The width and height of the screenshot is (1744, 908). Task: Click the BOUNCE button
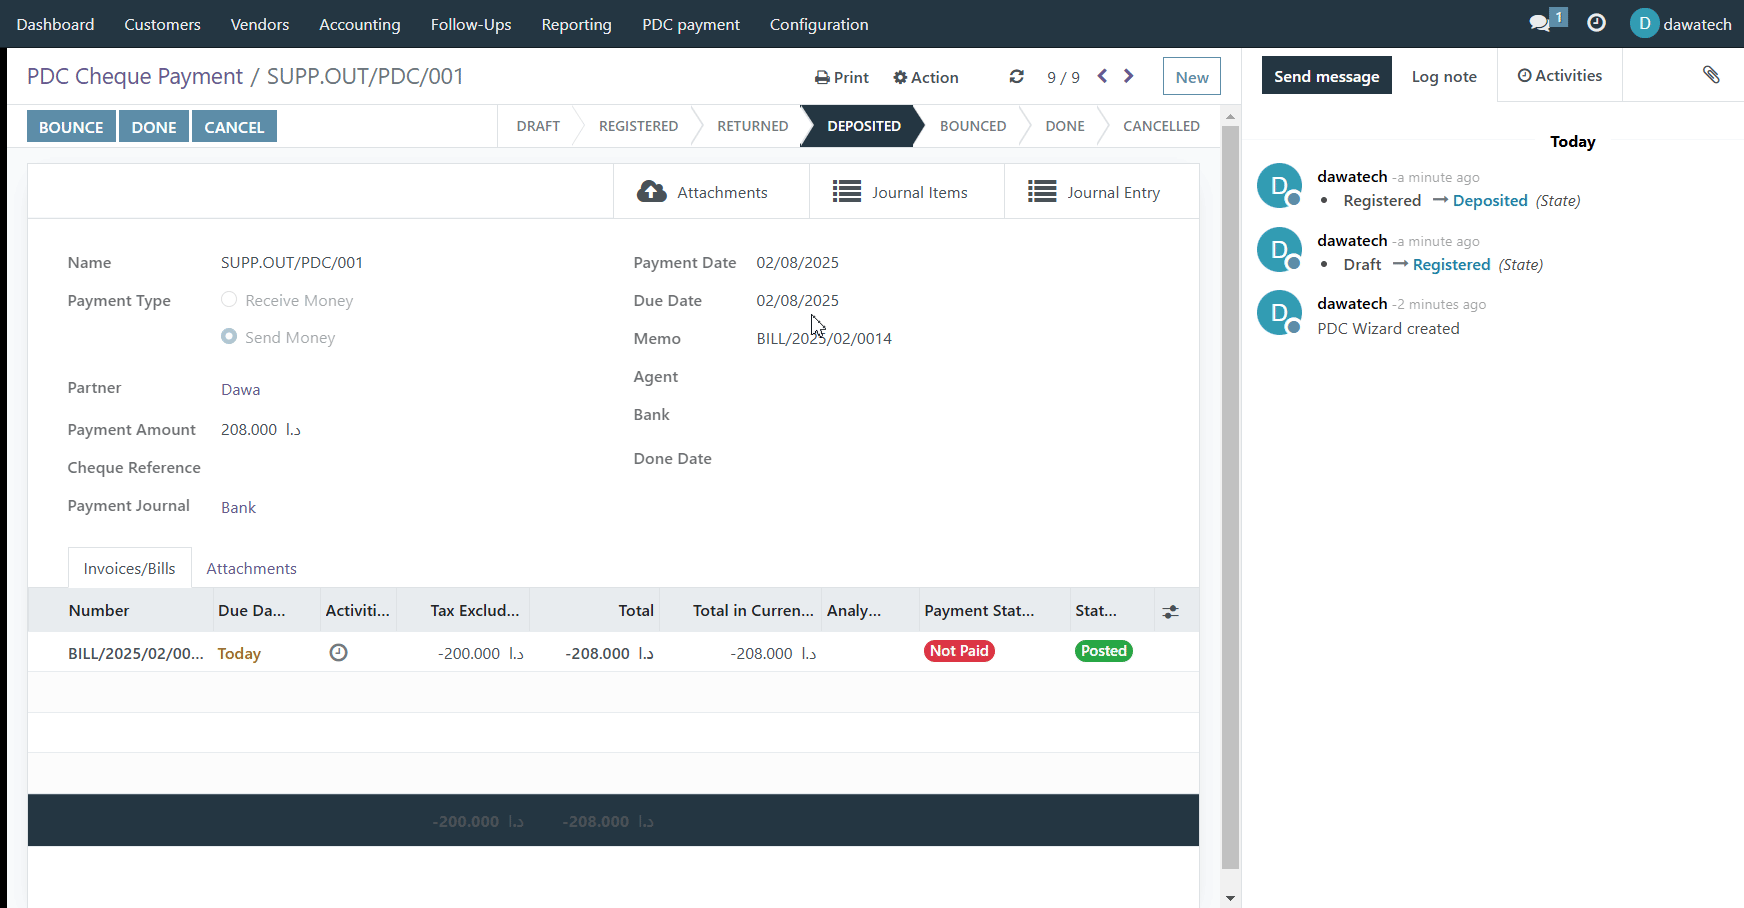(71, 127)
